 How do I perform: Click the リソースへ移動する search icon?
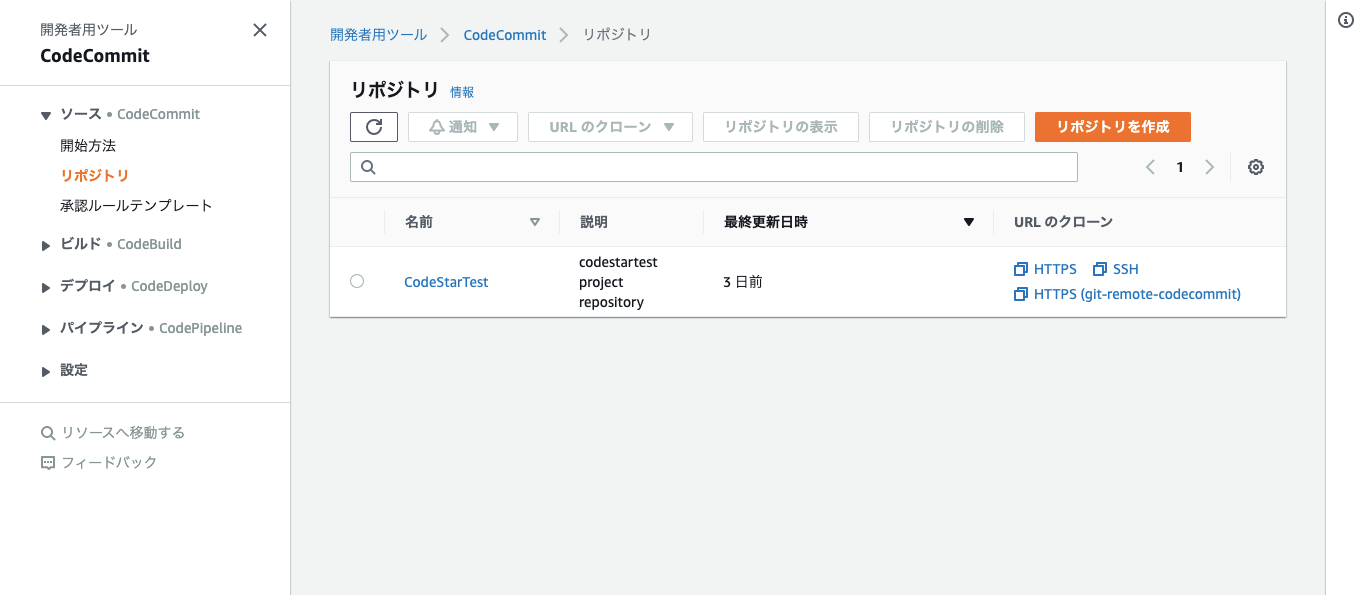(47, 433)
